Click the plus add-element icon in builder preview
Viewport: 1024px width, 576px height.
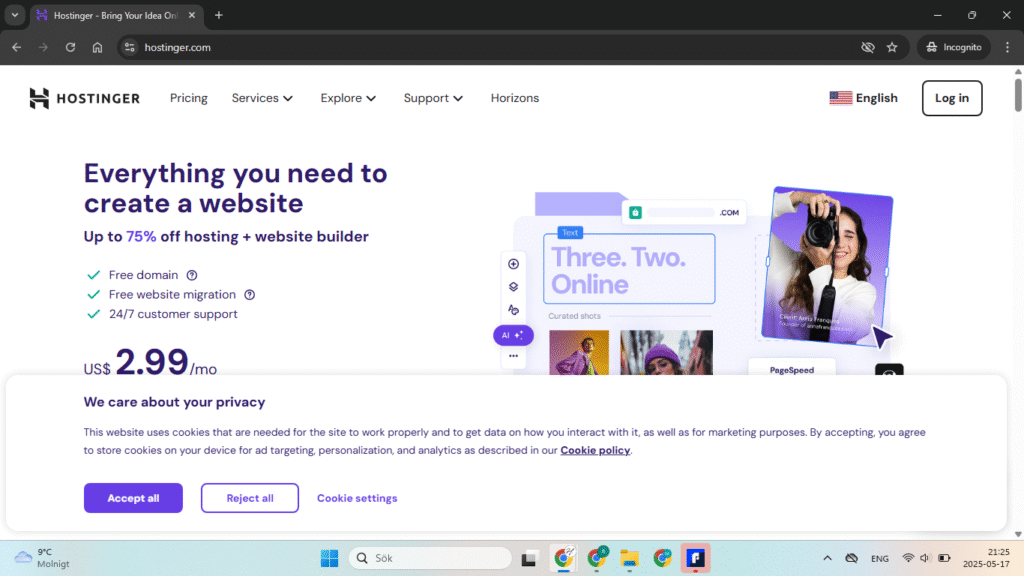pyautogui.click(x=513, y=264)
